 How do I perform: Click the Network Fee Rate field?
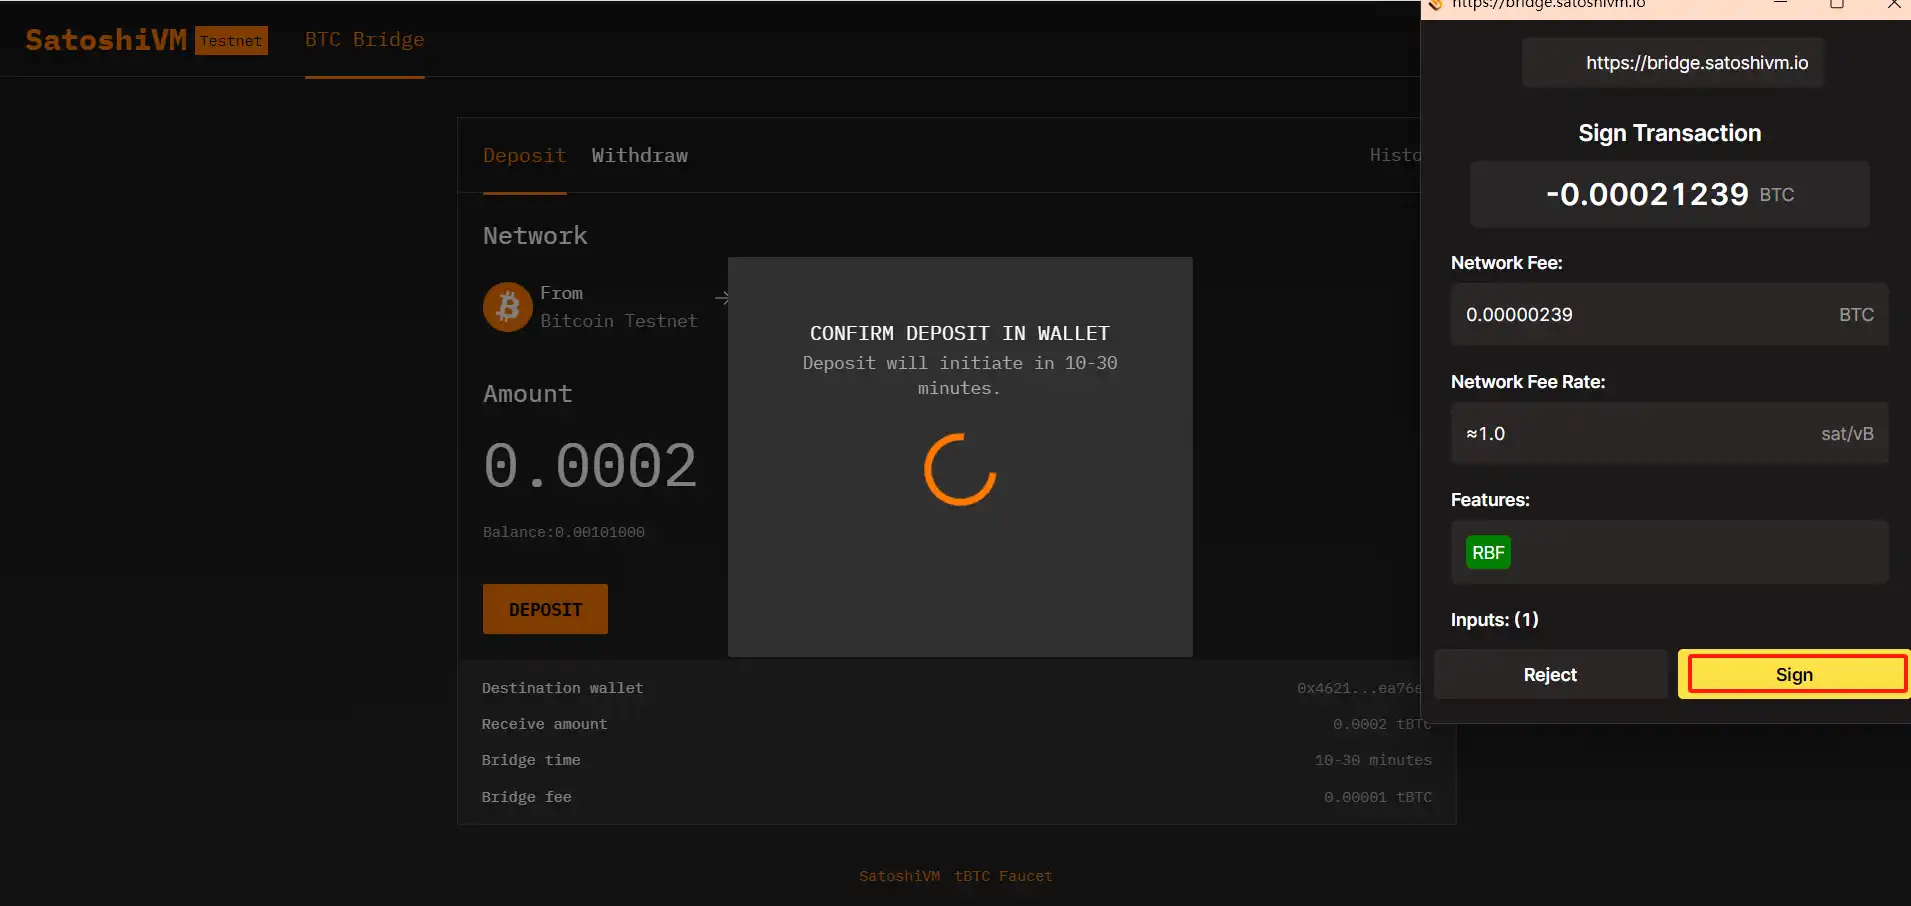tap(1668, 434)
